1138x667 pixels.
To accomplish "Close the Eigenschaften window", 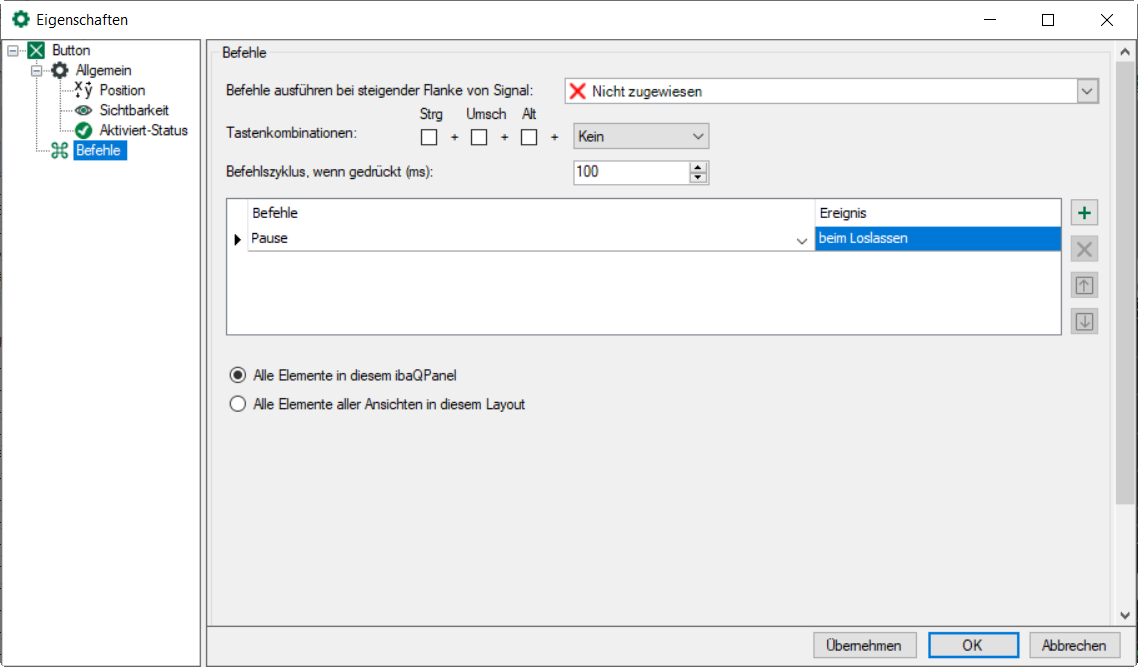I will 1107,20.
